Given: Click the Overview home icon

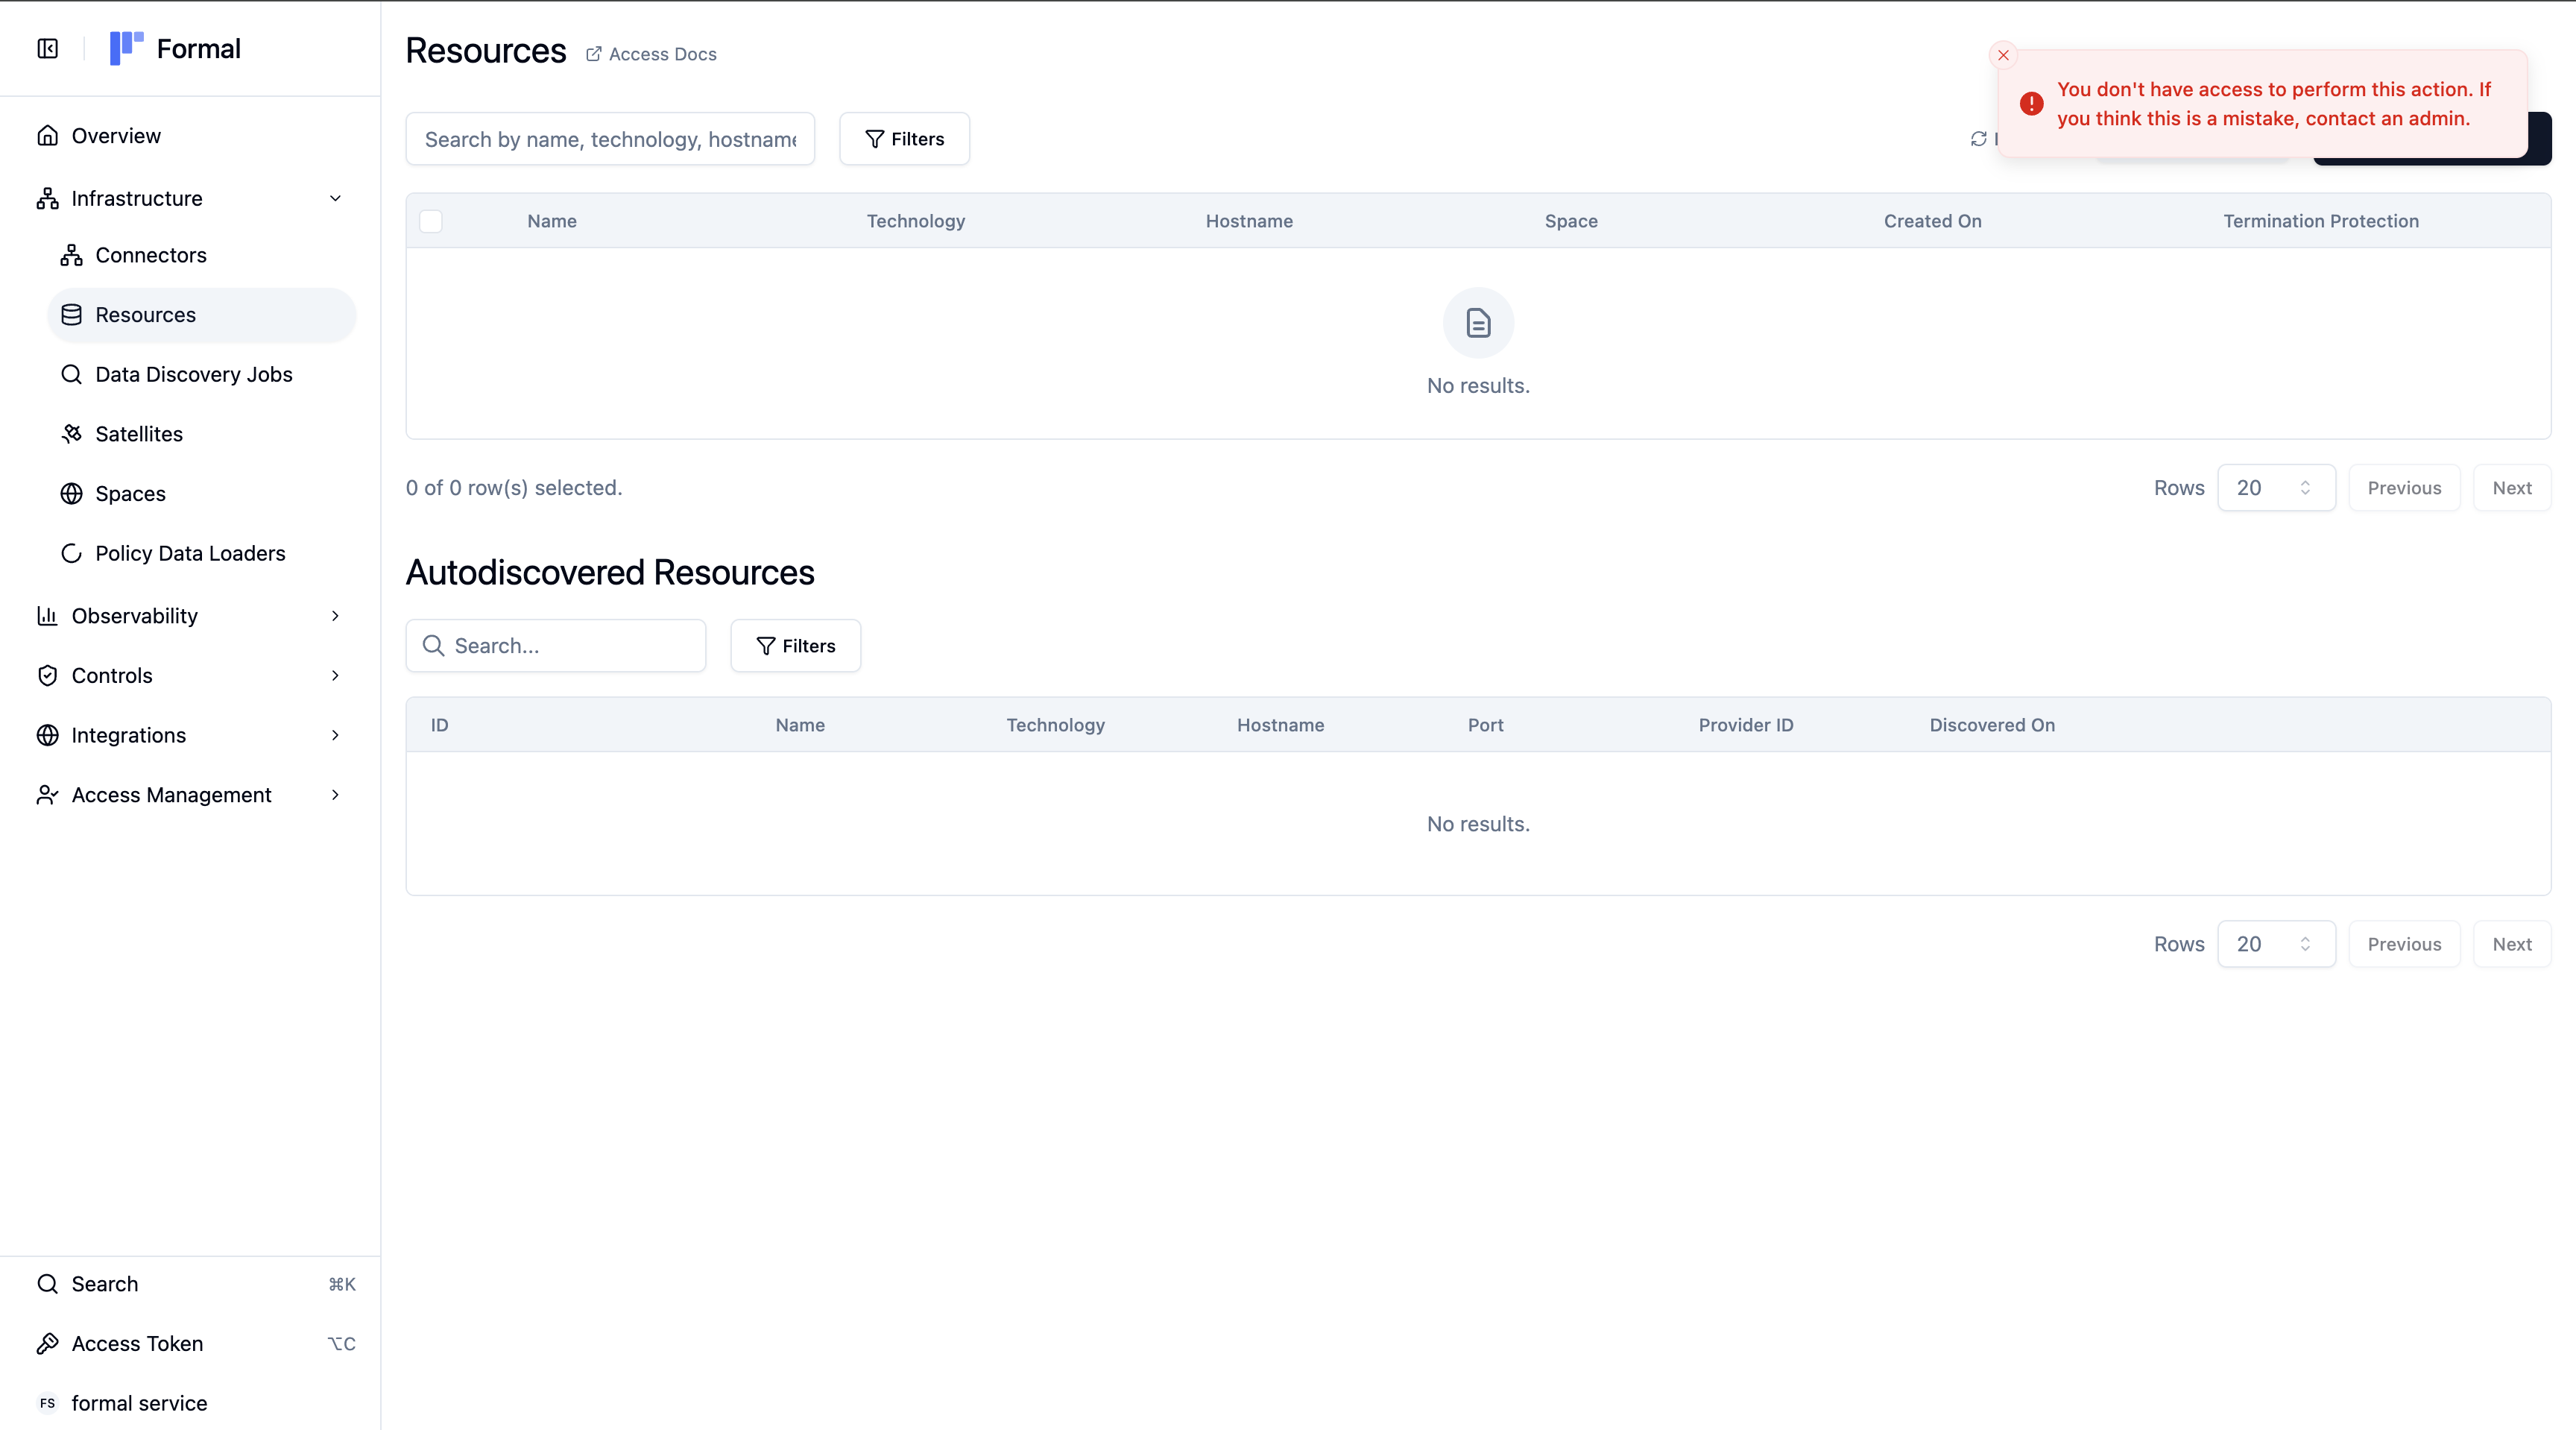Looking at the screenshot, I should (x=47, y=136).
